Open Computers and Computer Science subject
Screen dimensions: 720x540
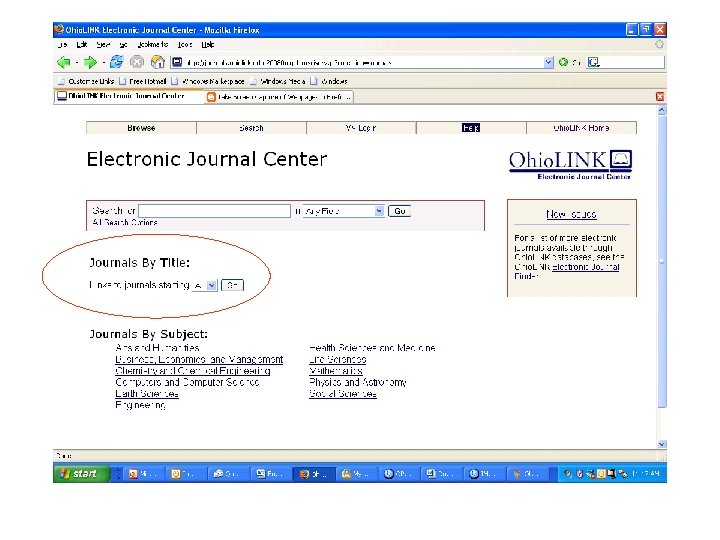[187, 382]
